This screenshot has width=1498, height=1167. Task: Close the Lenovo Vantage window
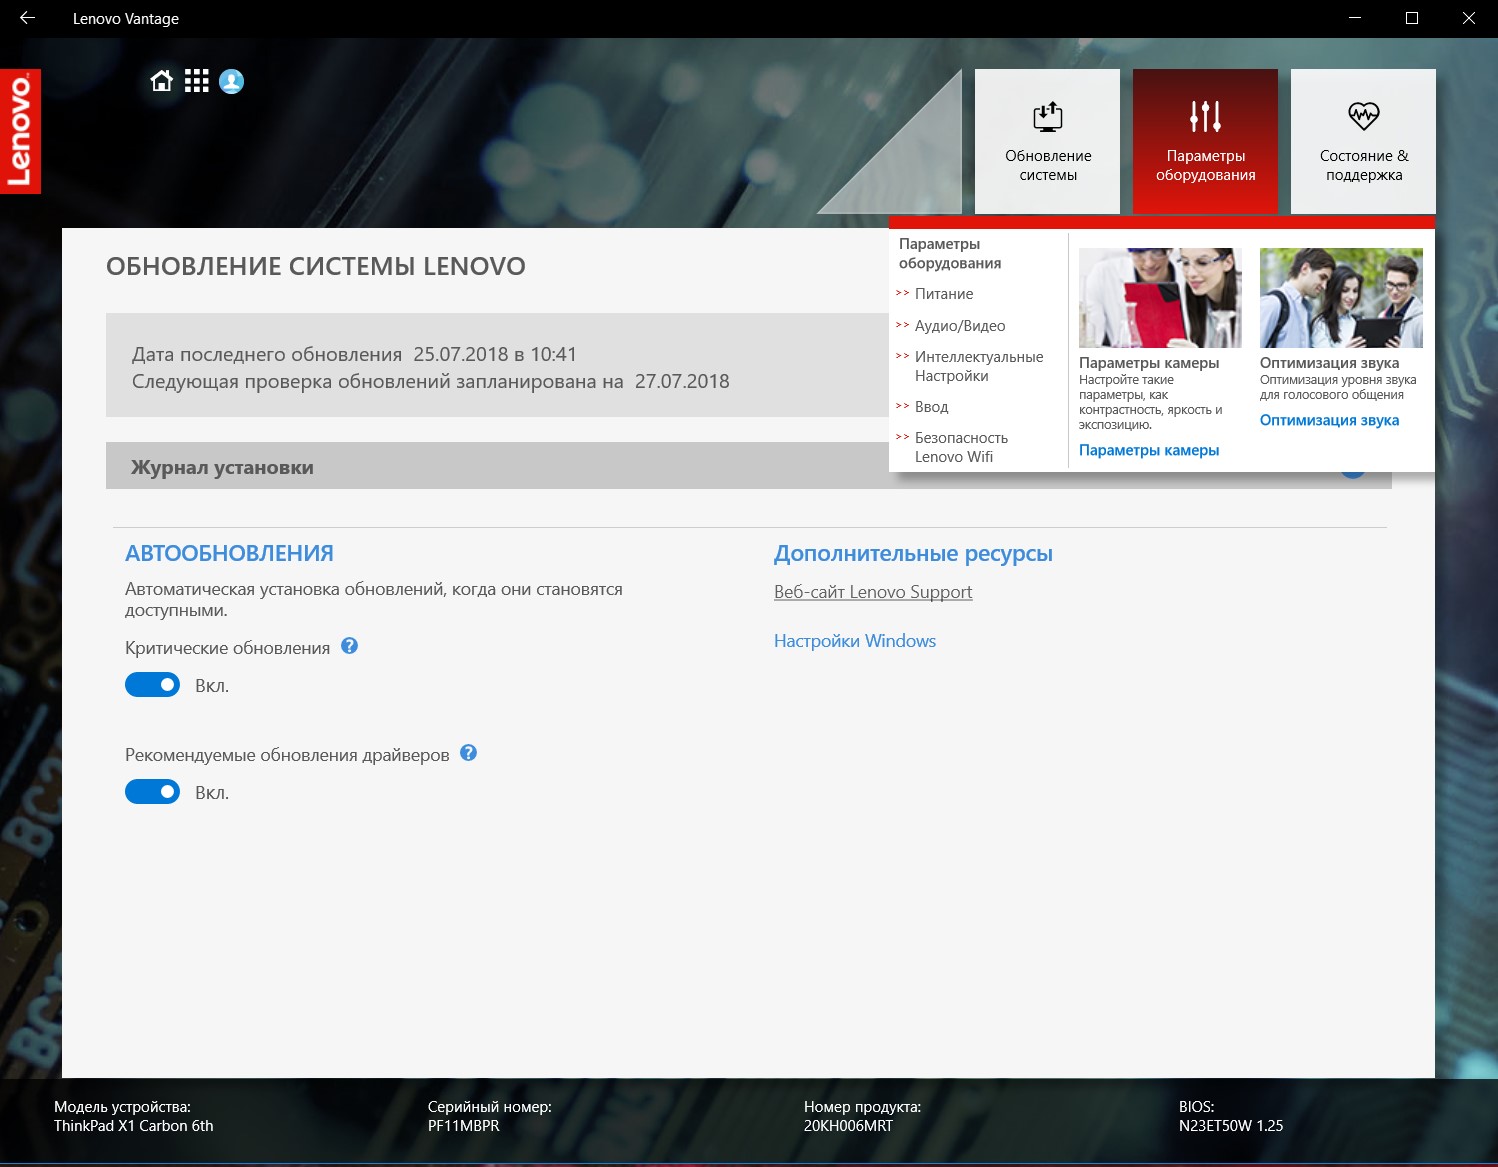coord(1469,18)
